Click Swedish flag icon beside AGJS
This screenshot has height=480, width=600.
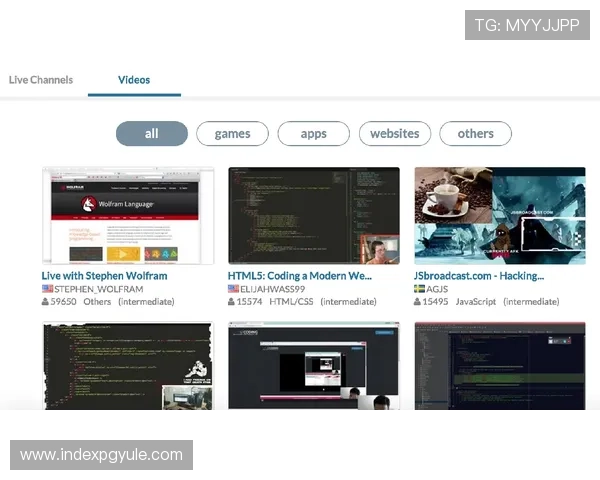pyautogui.click(x=420, y=289)
